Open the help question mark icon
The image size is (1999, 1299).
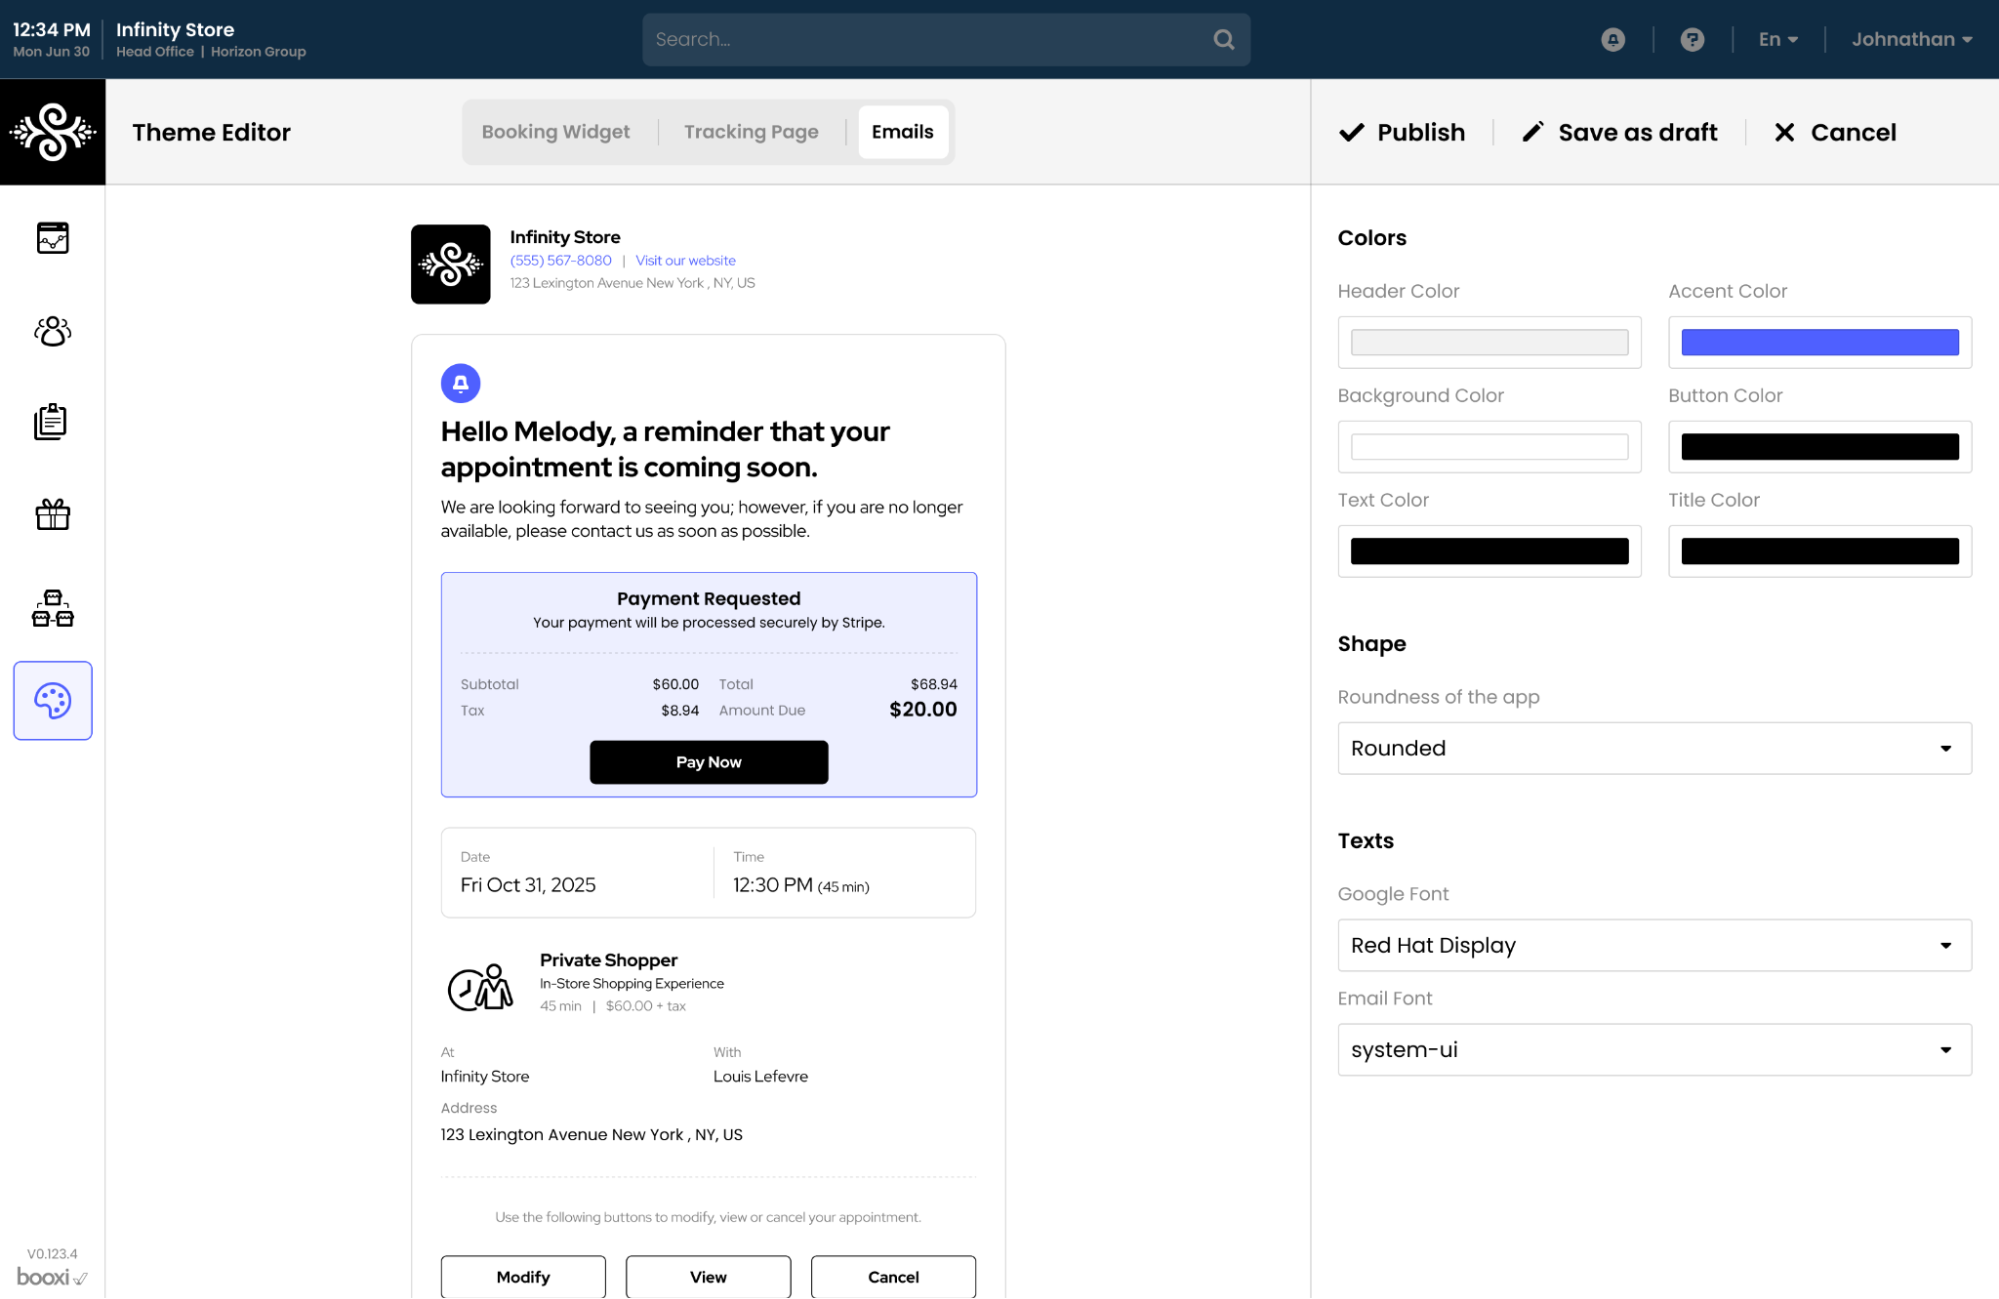tap(1691, 39)
